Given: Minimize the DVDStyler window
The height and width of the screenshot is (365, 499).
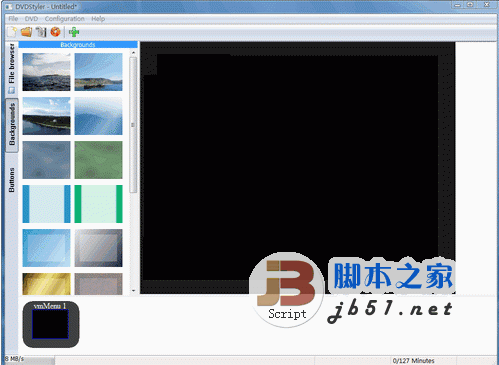Looking at the screenshot, I should coord(457,5).
